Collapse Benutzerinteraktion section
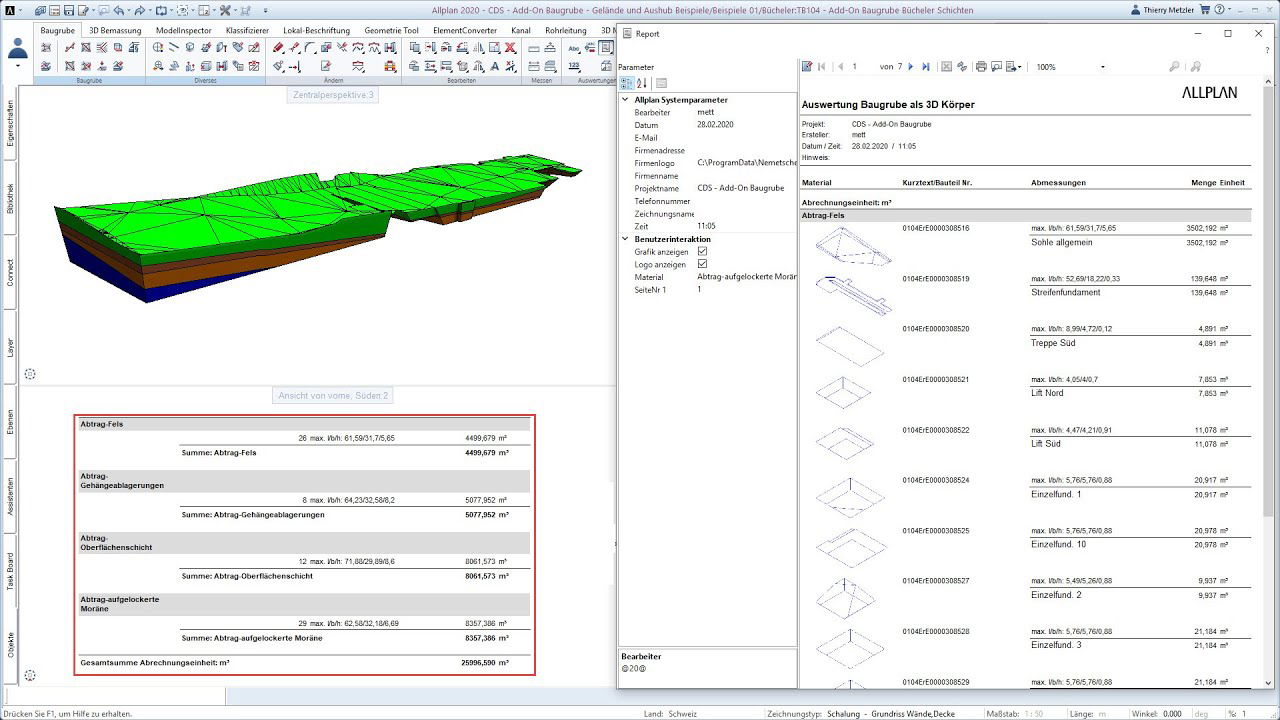This screenshot has height=720, width=1280. (x=626, y=239)
